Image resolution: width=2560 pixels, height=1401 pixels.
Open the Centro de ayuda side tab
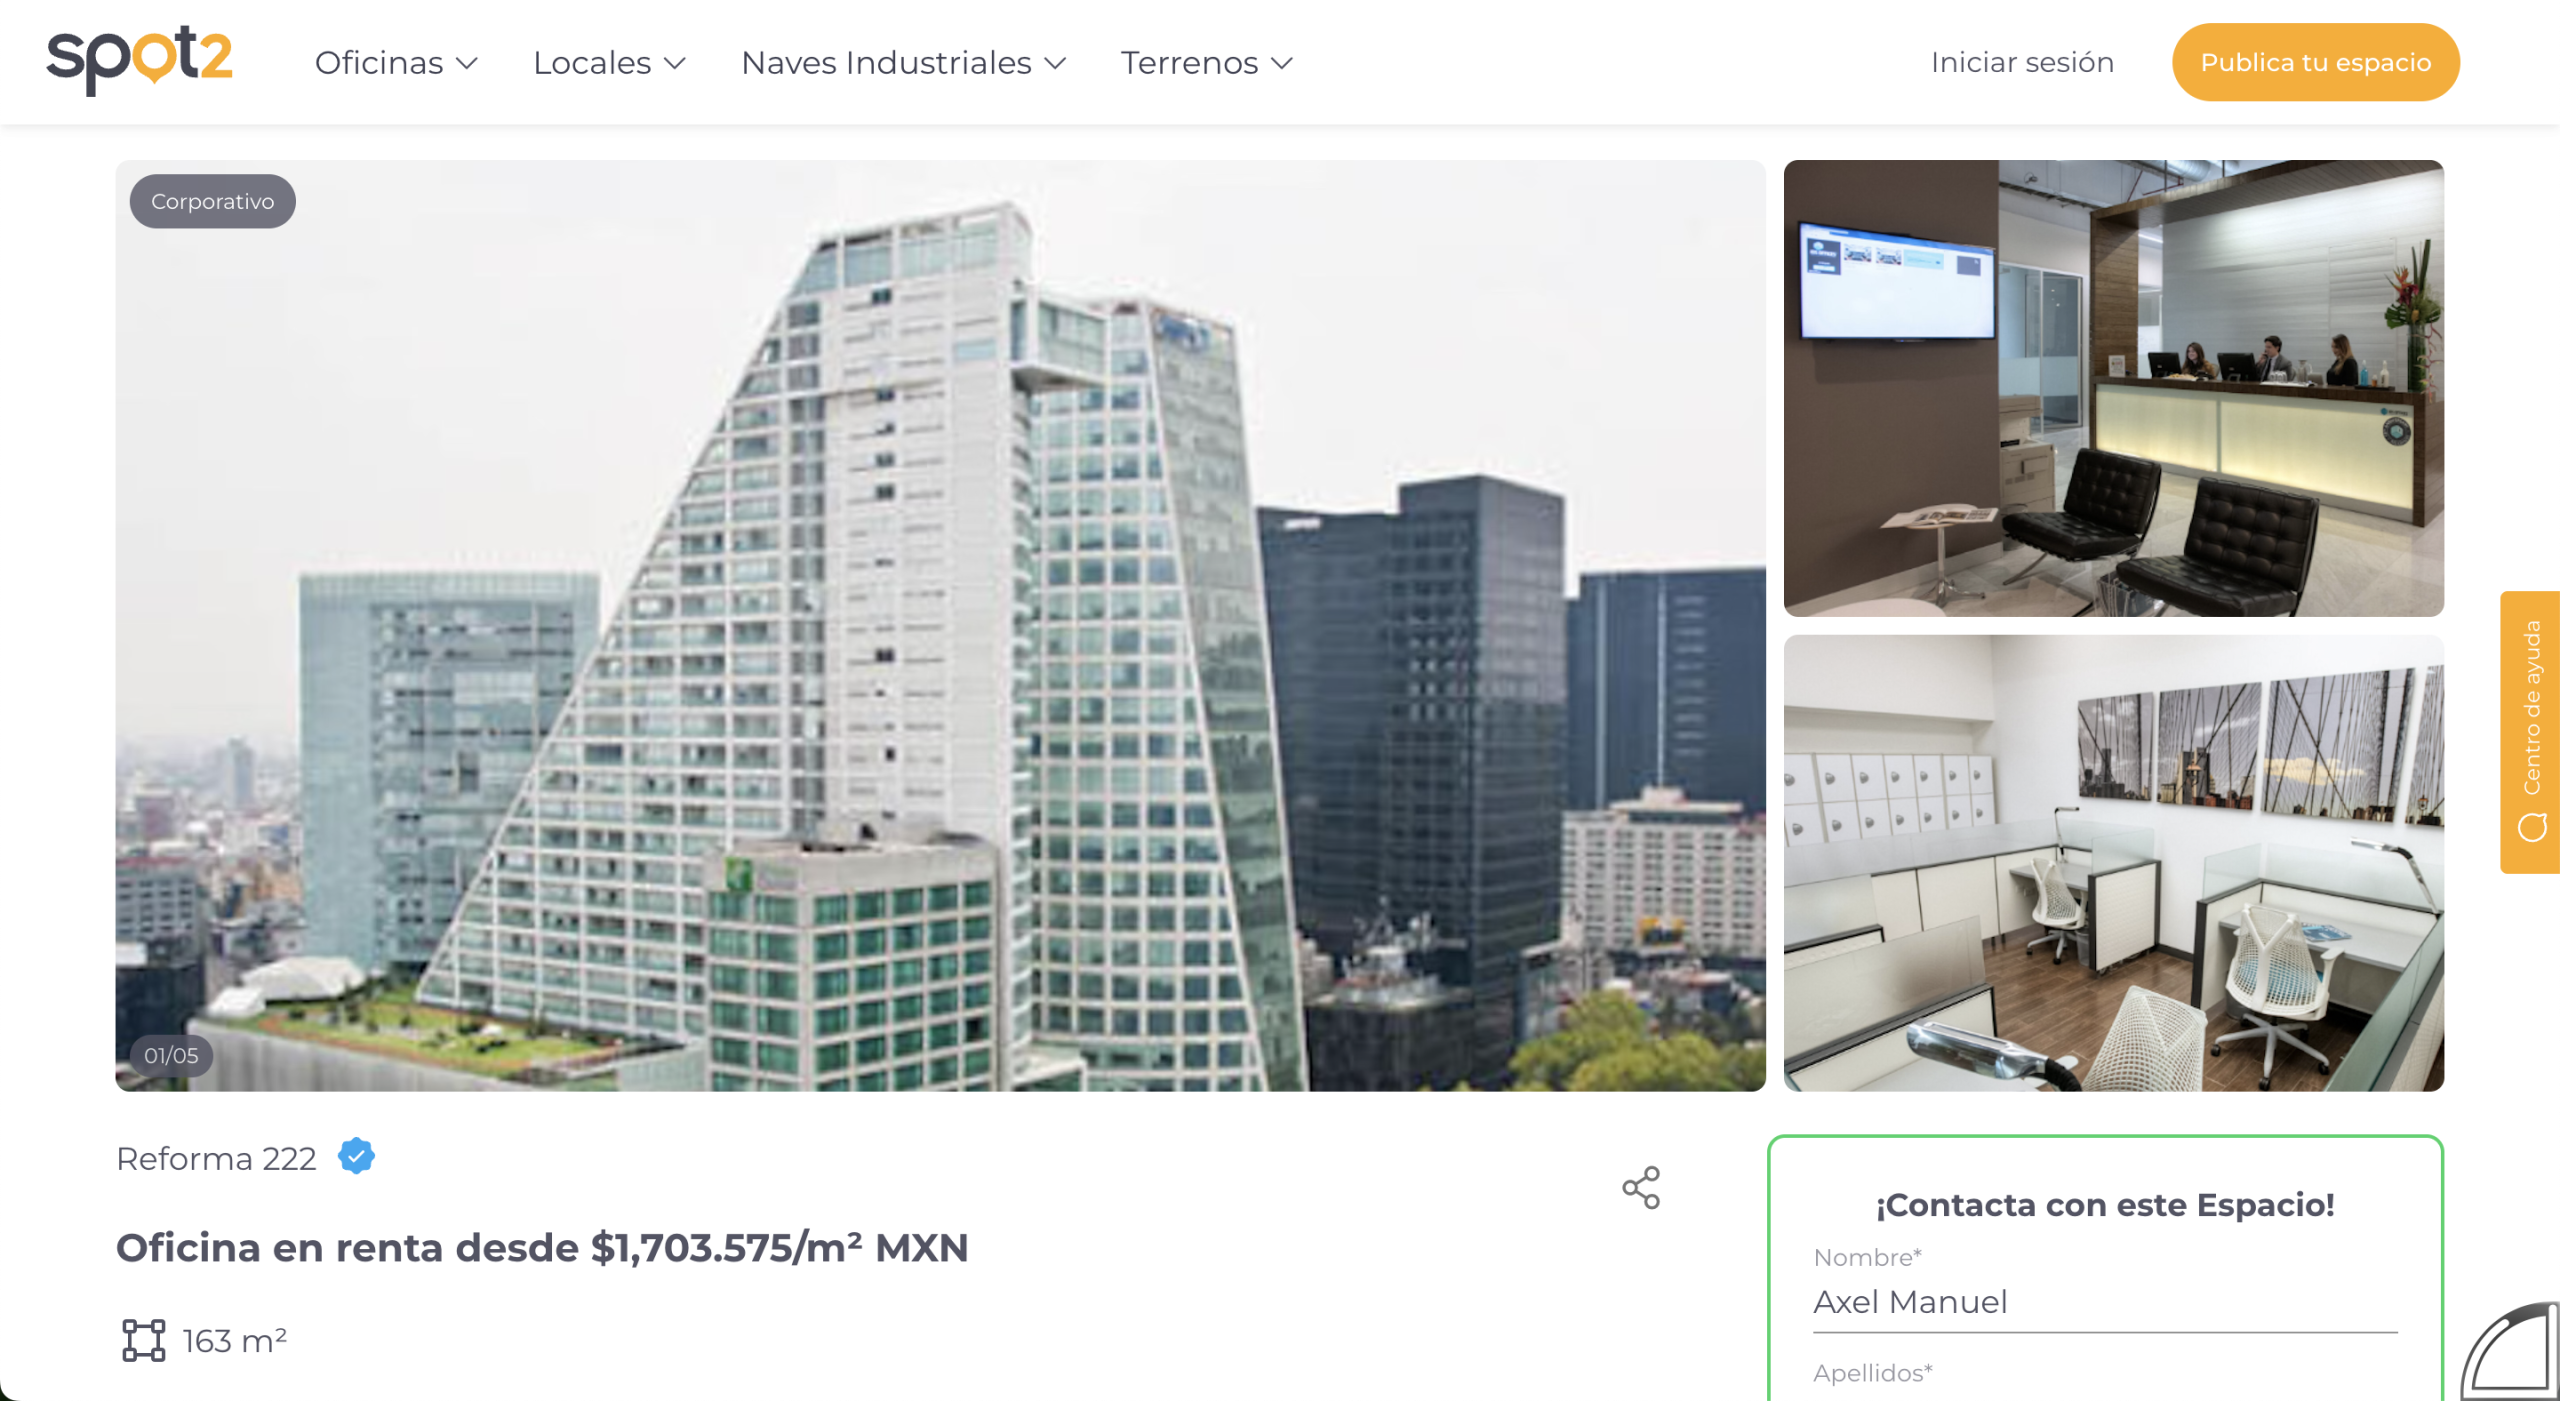click(2530, 732)
